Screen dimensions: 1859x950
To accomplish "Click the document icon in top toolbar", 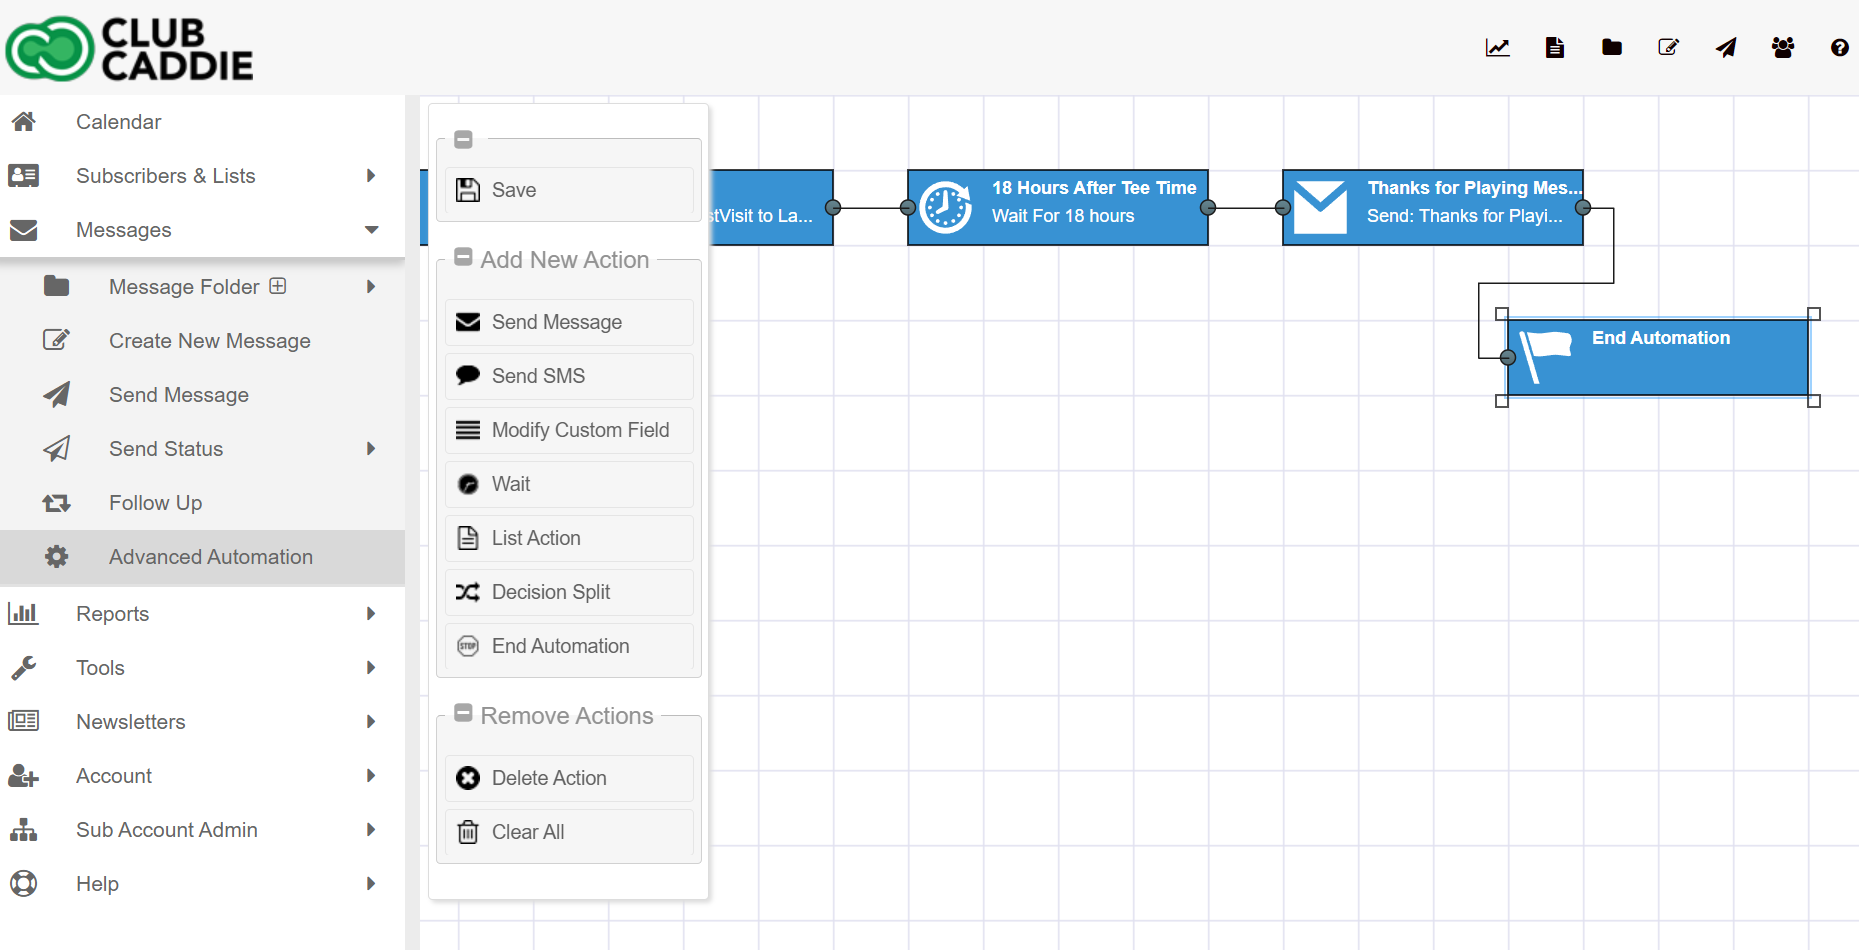I will tap(1555, 48).
